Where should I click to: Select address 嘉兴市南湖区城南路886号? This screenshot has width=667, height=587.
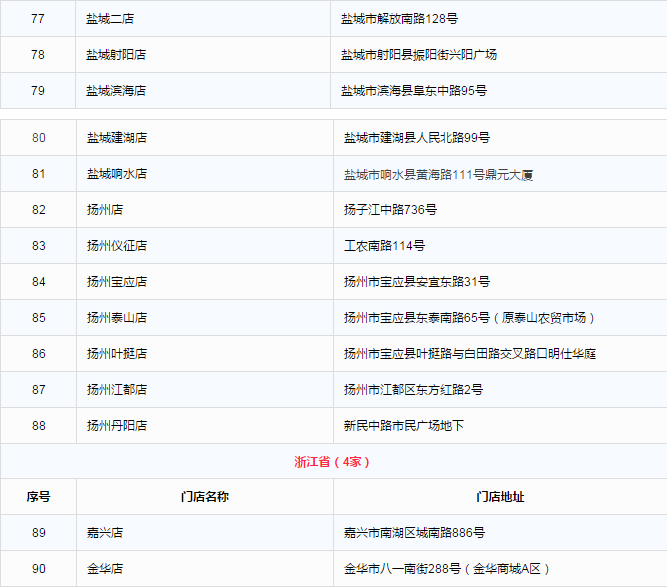click(414, 533)
